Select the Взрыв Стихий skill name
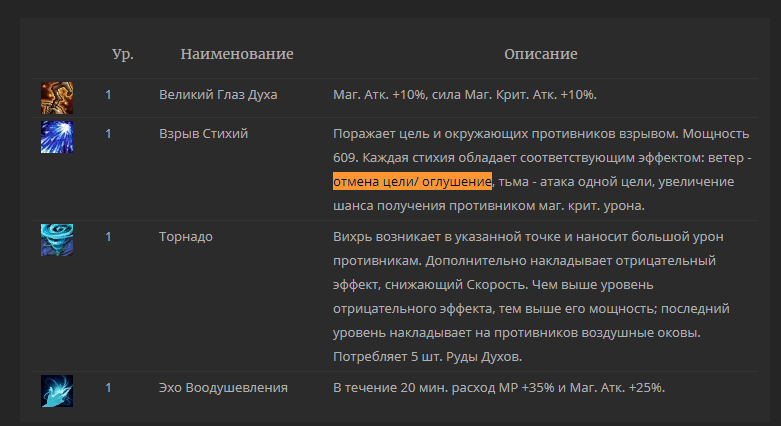 [204, 134]
